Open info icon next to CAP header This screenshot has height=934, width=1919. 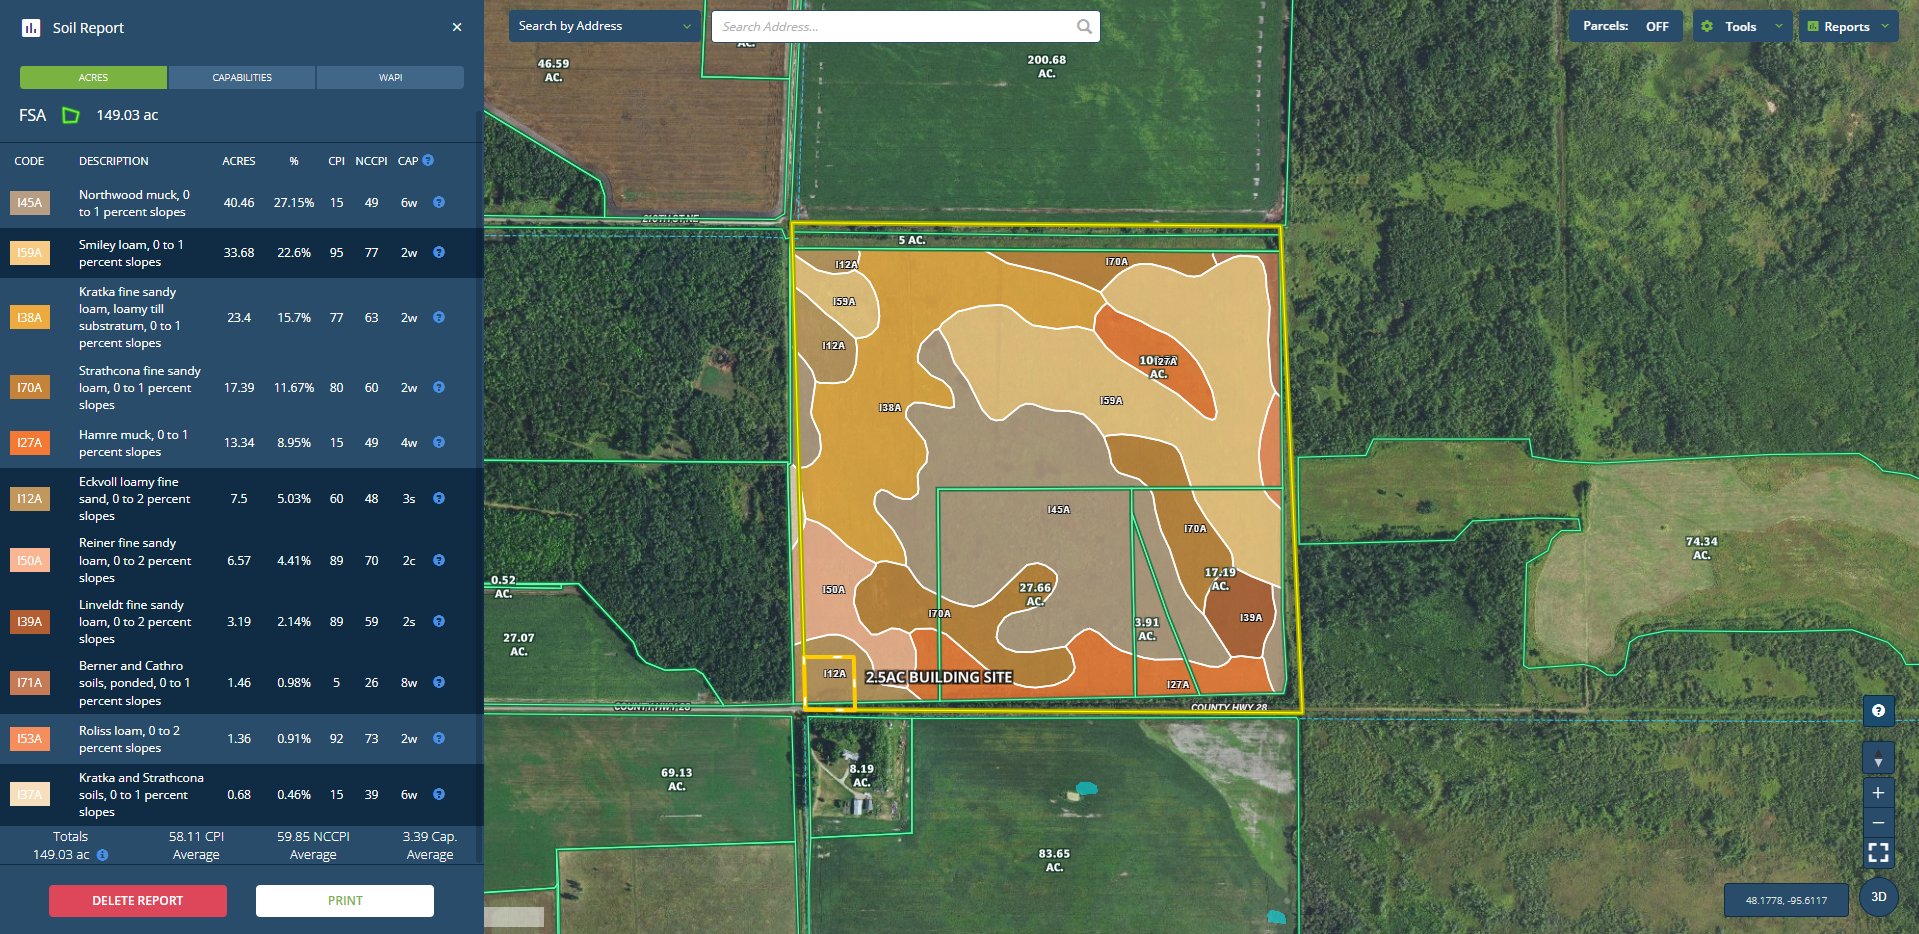click(x=428, y=160)
